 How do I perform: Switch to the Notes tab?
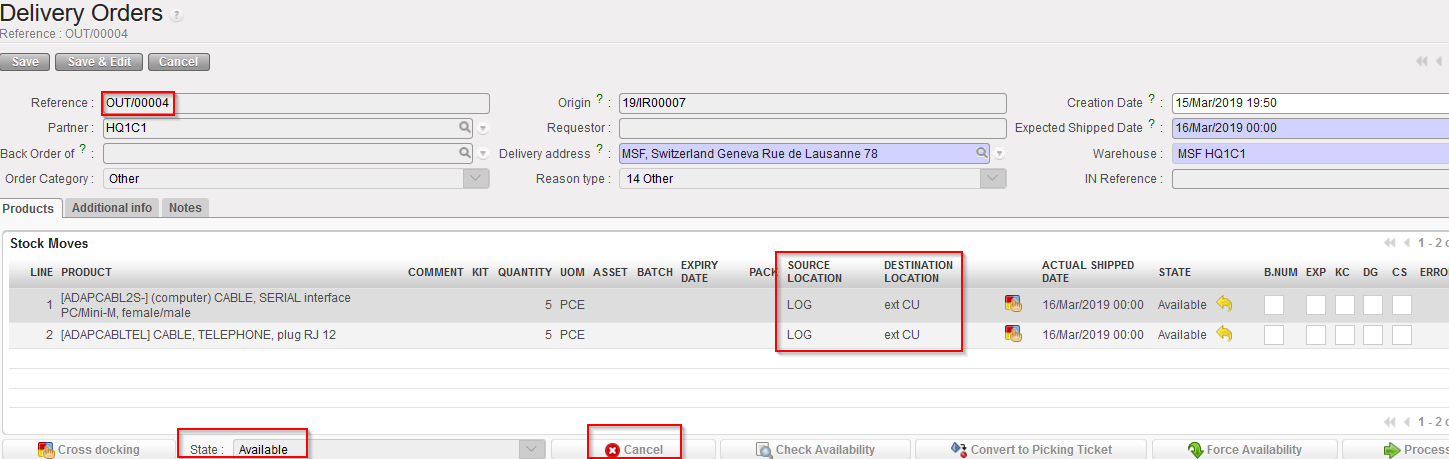tap(185, 208)
